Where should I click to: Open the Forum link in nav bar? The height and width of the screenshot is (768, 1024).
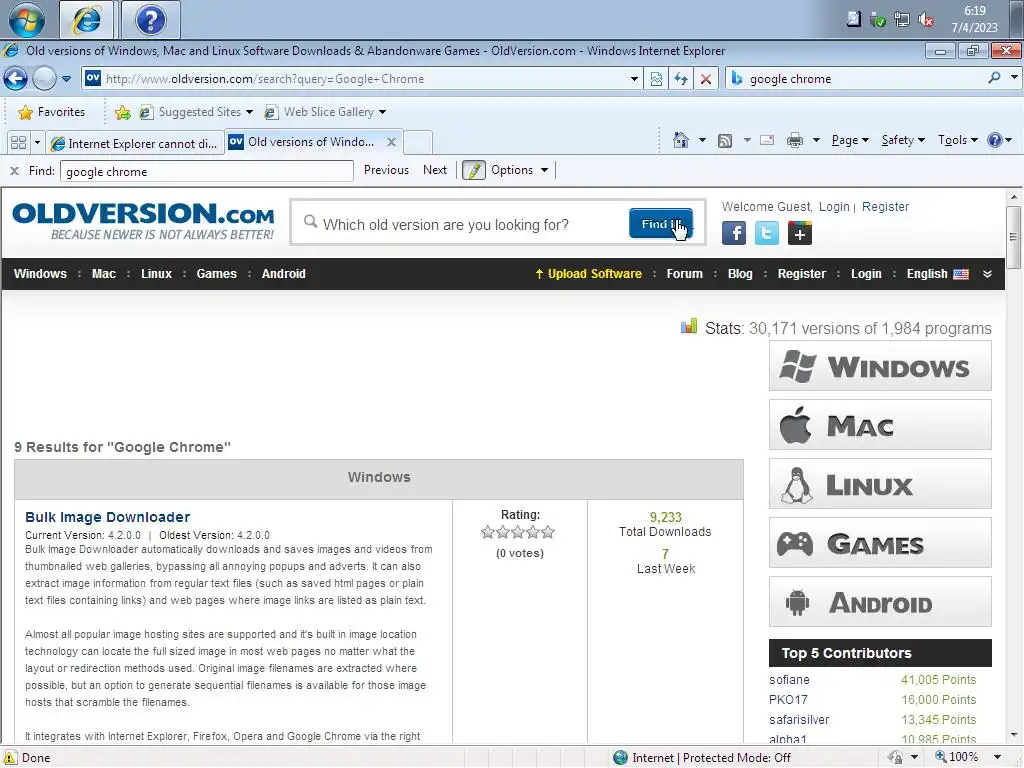pyautogui.click(x=684, y=274)
